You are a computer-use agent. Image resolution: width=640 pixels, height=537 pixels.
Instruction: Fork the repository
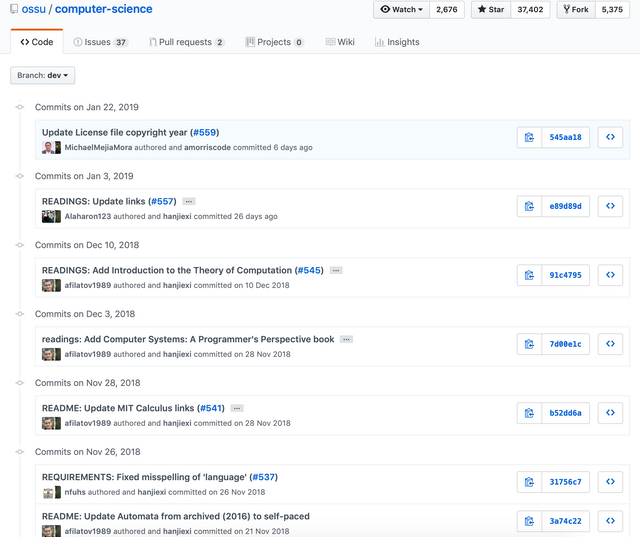tap(576, 9)
